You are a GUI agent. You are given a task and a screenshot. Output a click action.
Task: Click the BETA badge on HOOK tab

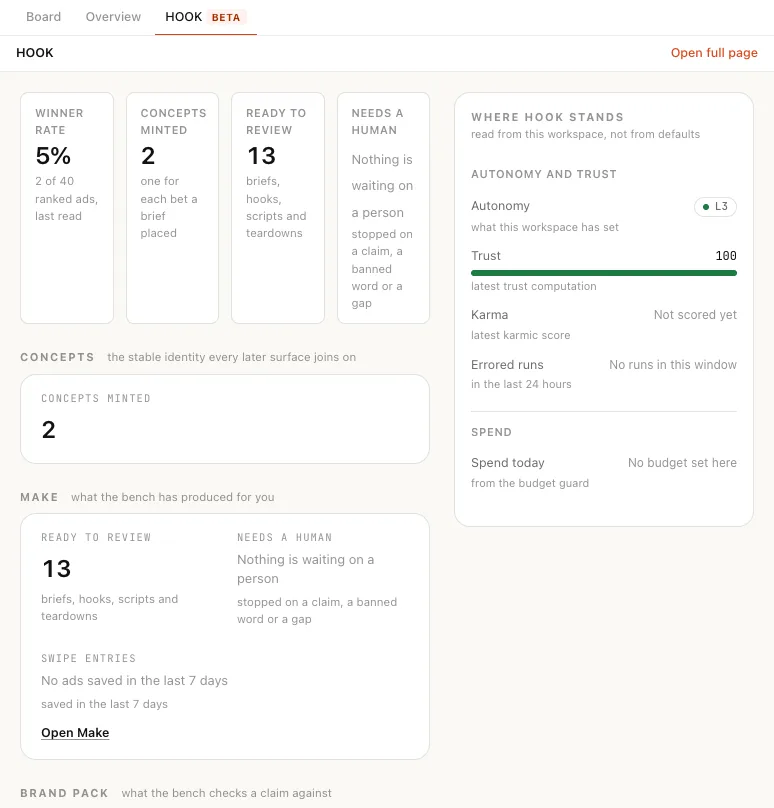tap(226, 18)
